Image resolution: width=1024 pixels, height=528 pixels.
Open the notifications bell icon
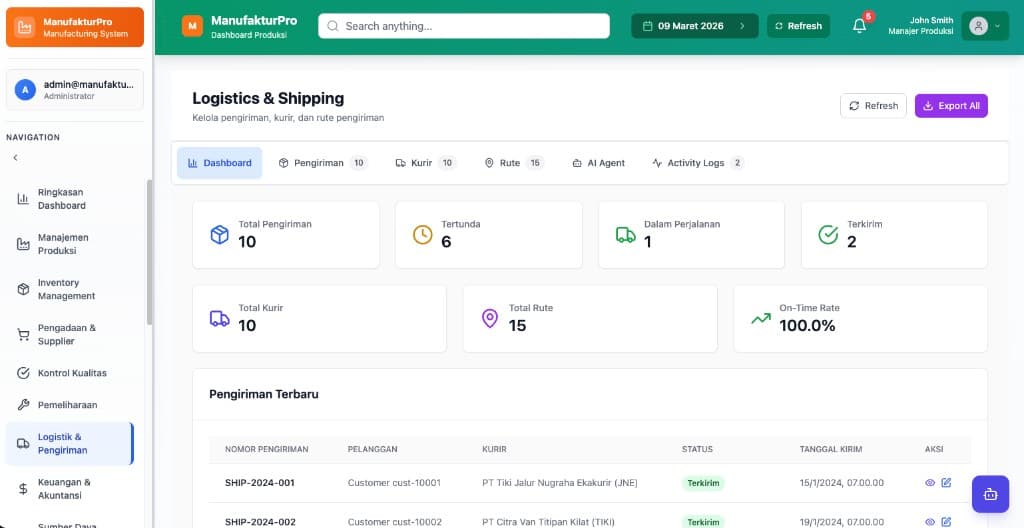(x=859, y=26)
